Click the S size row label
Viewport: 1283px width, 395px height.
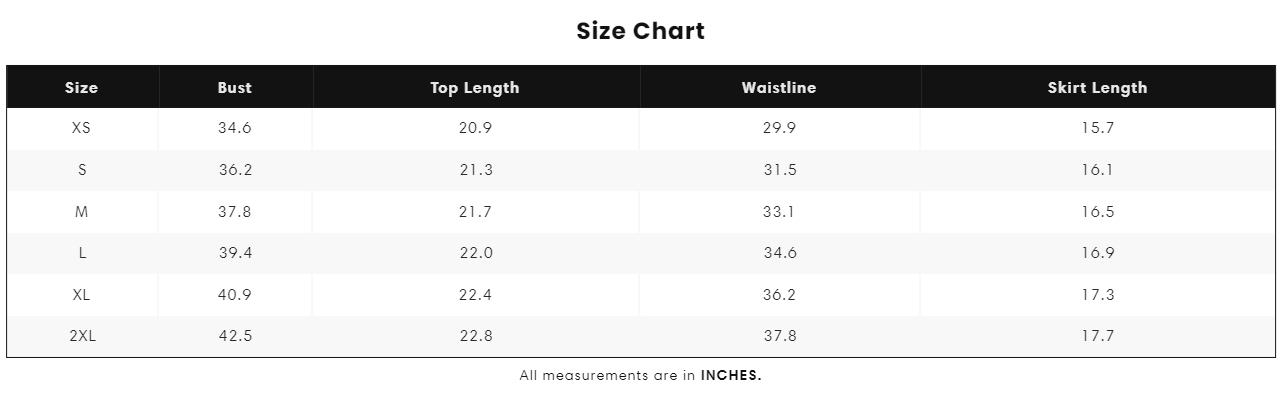click(x=82, y=170)
